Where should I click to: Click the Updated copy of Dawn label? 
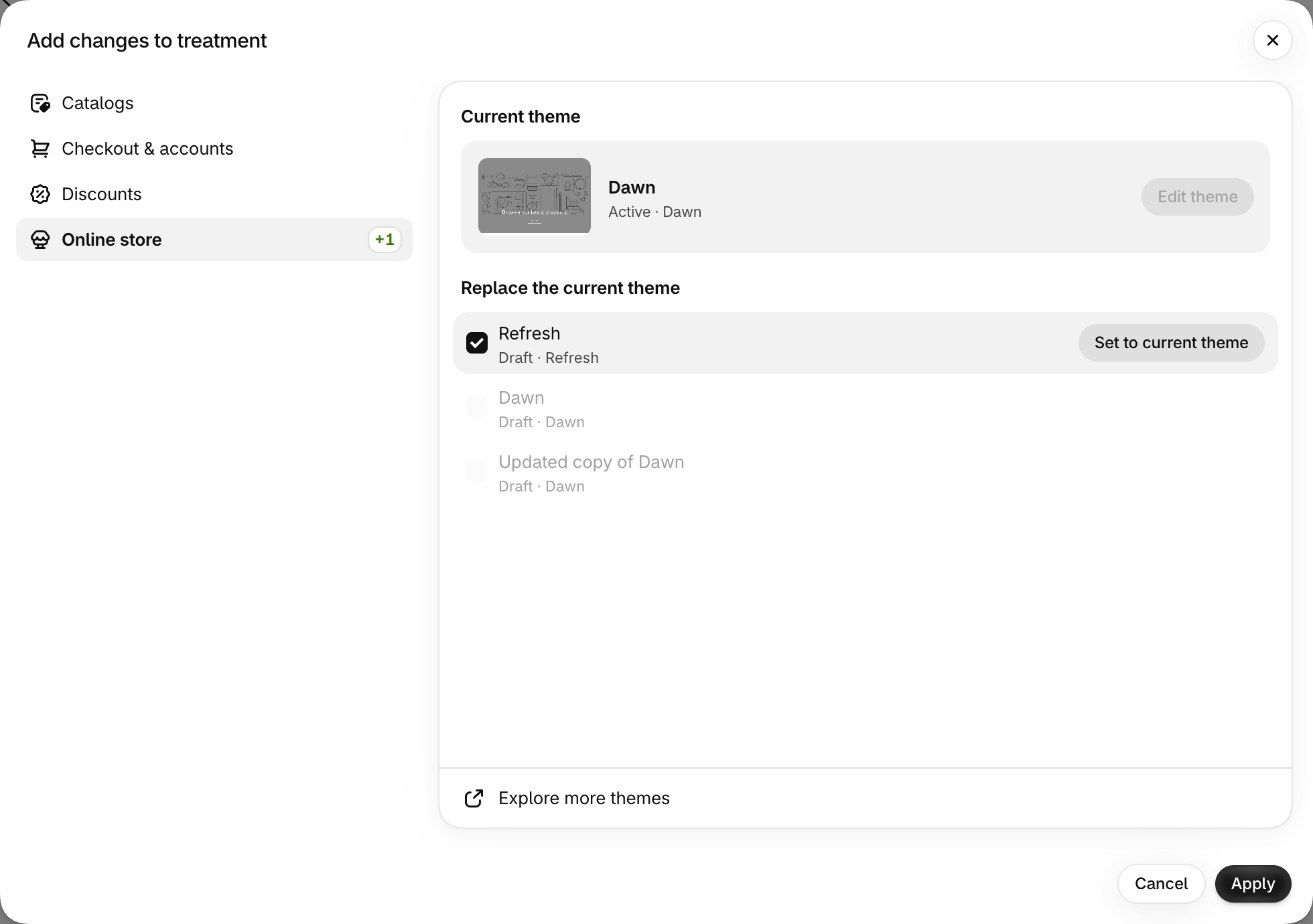pos(591,462)
